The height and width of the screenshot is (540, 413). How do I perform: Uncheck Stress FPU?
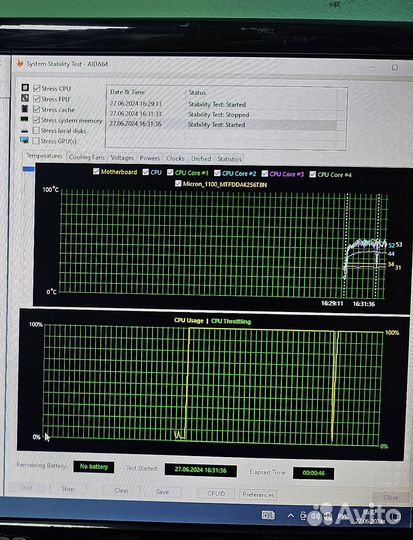pyautogui.click(x=37, y=99)
